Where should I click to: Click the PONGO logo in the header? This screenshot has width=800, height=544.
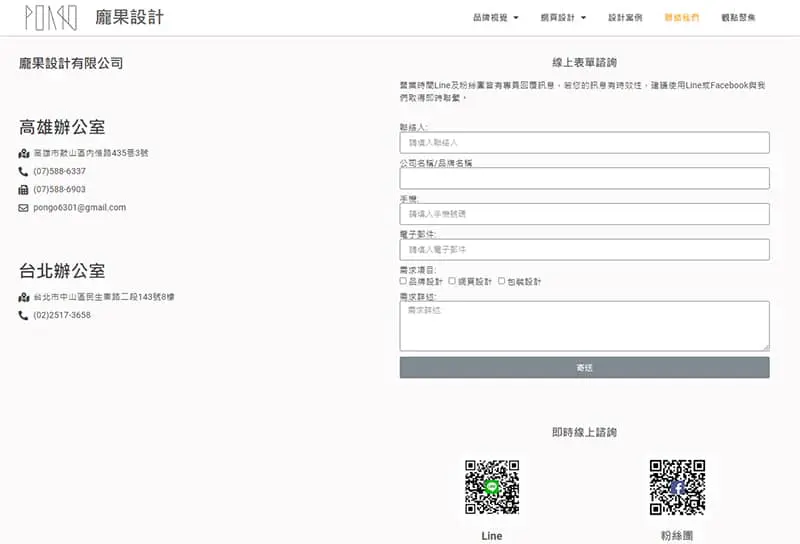pyautogui.click(x=50, y=18)
